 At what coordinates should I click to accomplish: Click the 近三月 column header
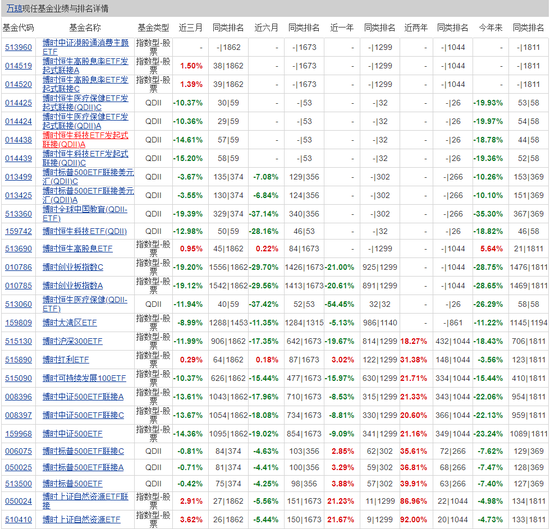click(190, 27)
